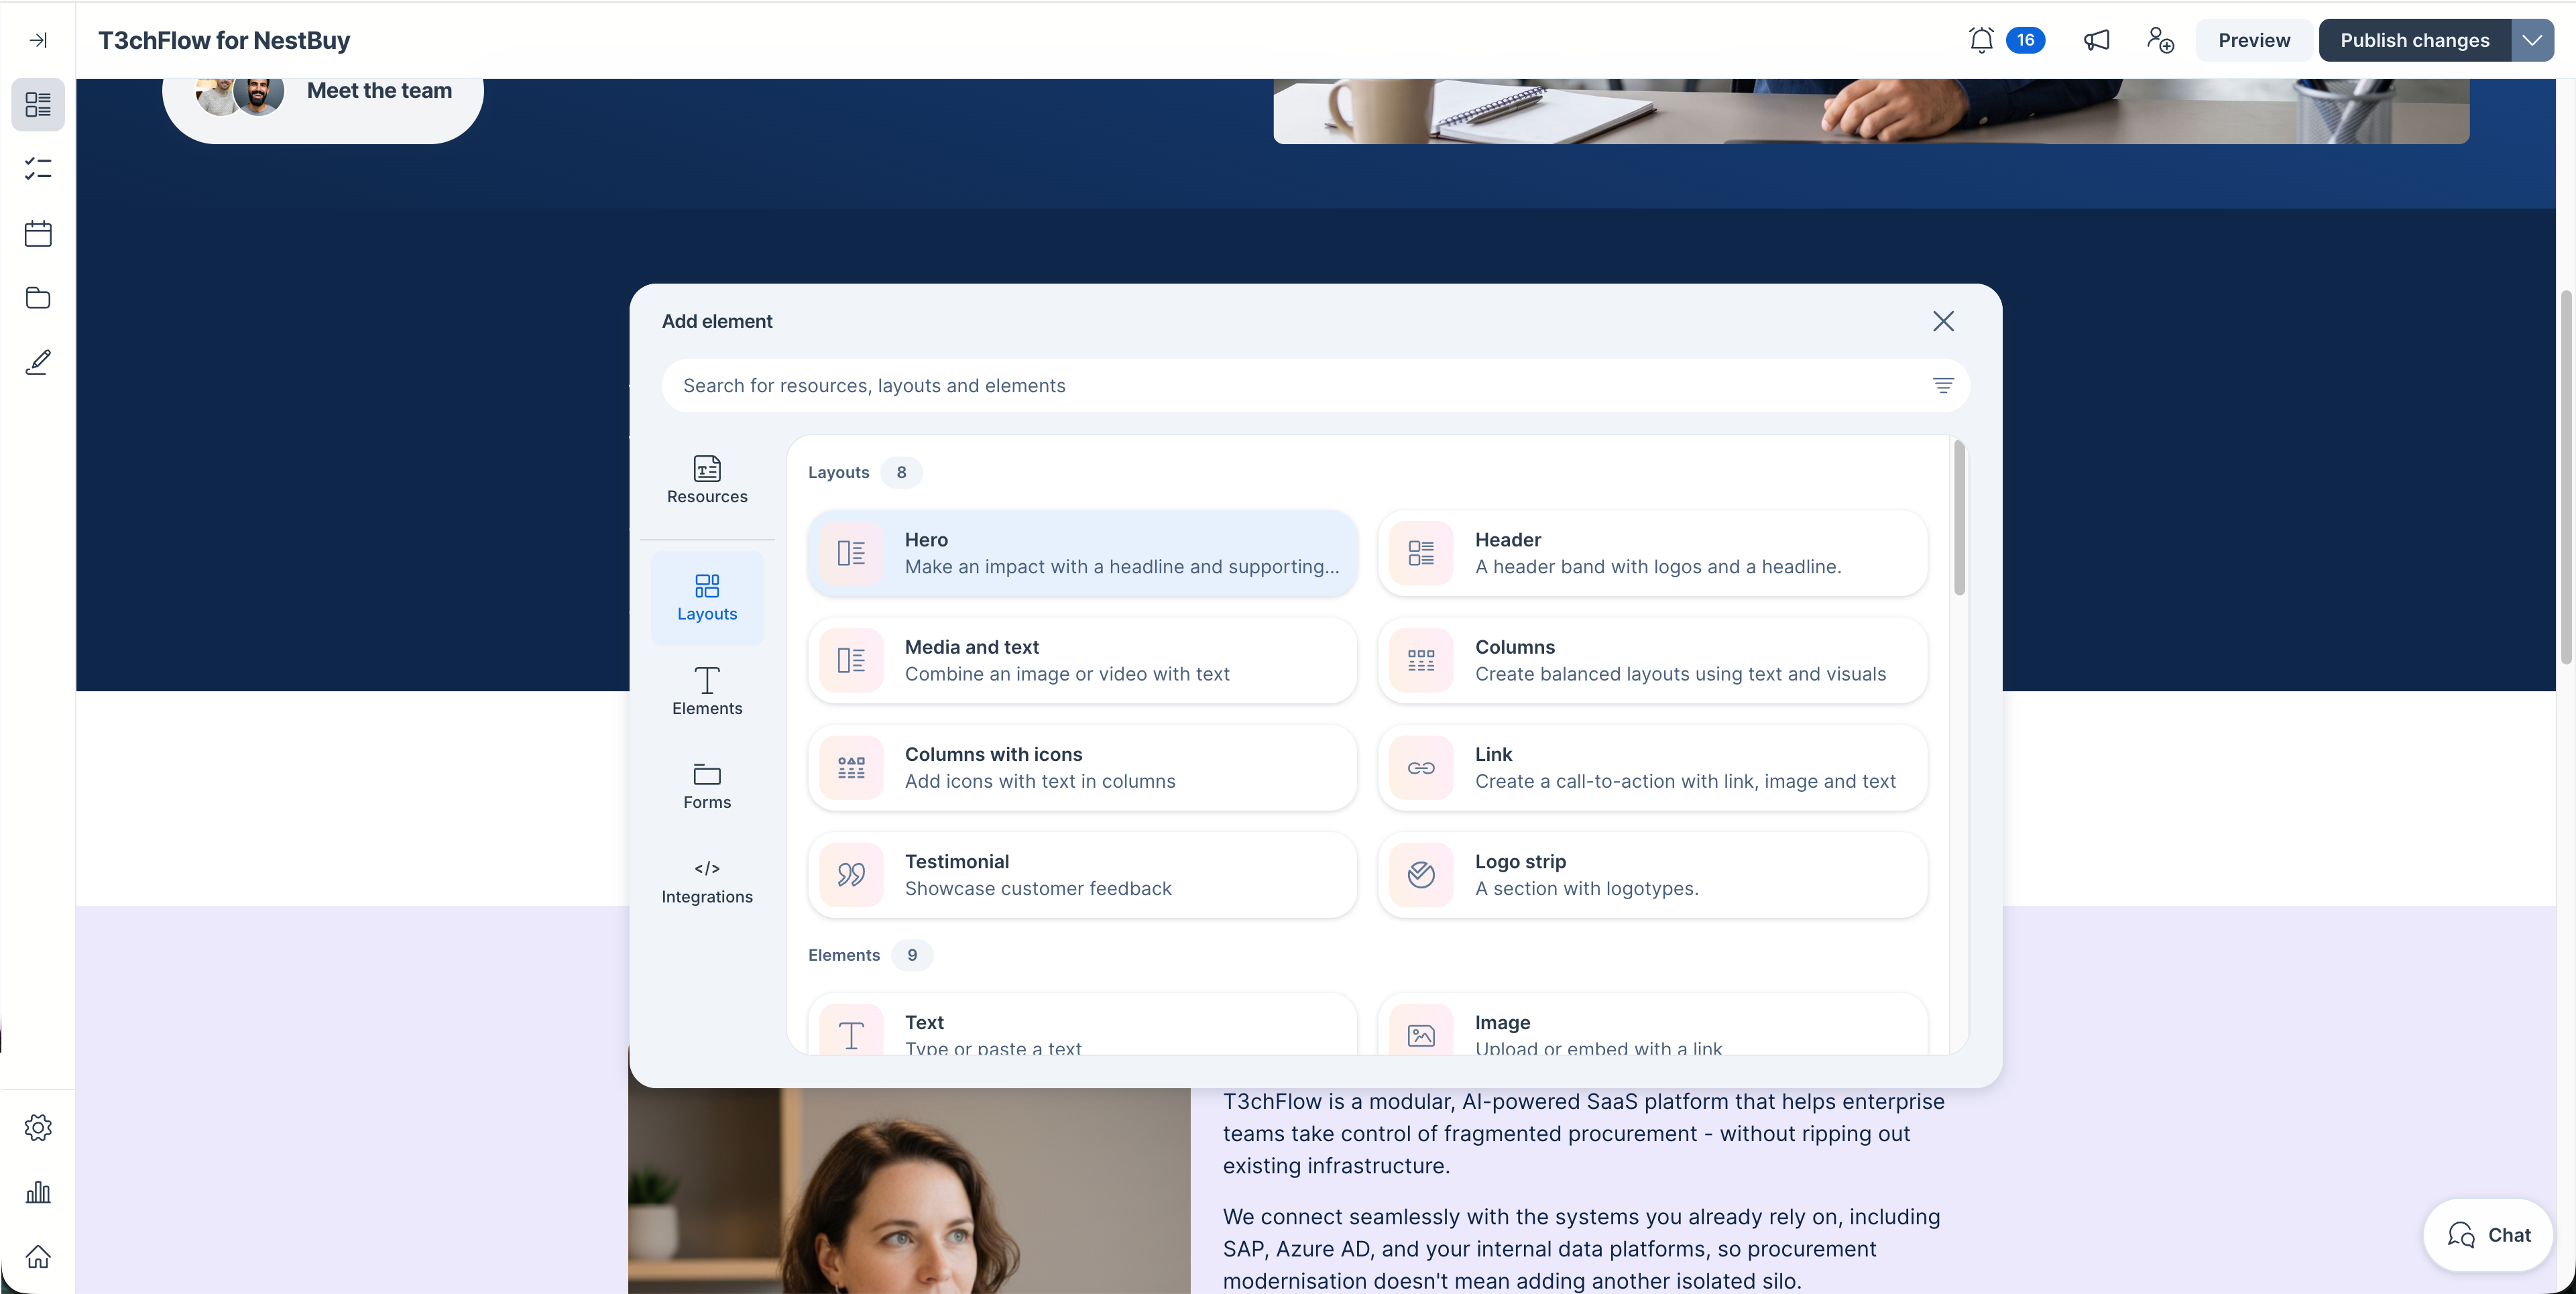Open the megaphone announcements icon
The width and height of the screenshot is (2576, 1294).
tap(2096, 40)
